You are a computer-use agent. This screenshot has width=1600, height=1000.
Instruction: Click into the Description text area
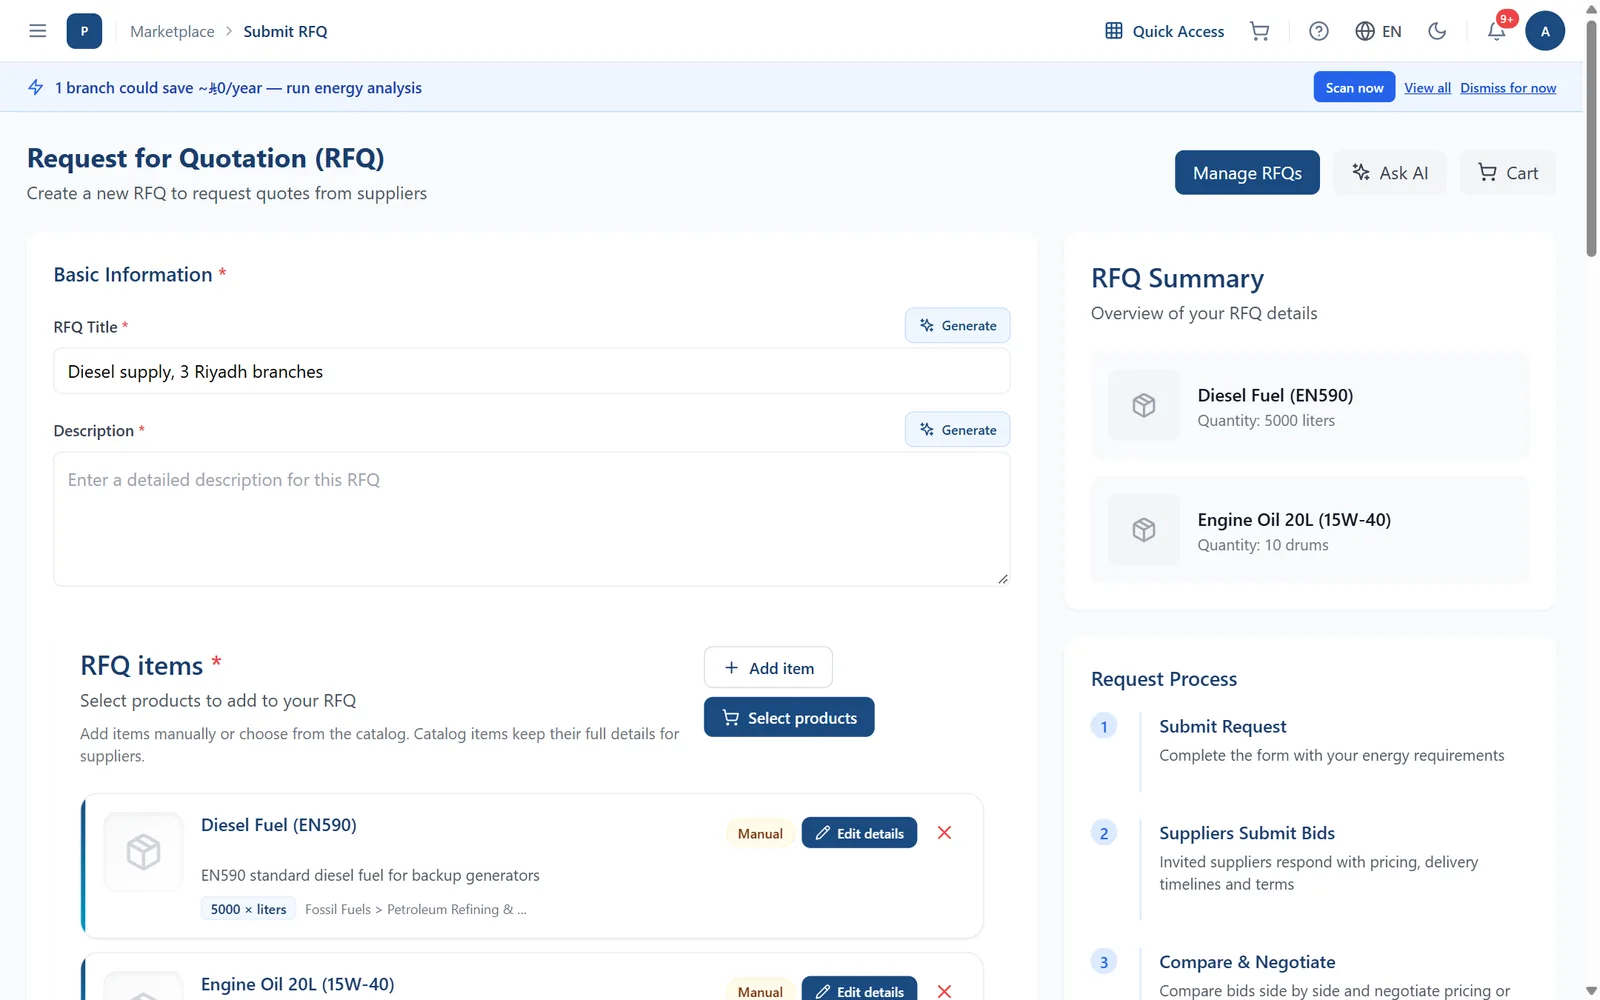coord(532,519)
